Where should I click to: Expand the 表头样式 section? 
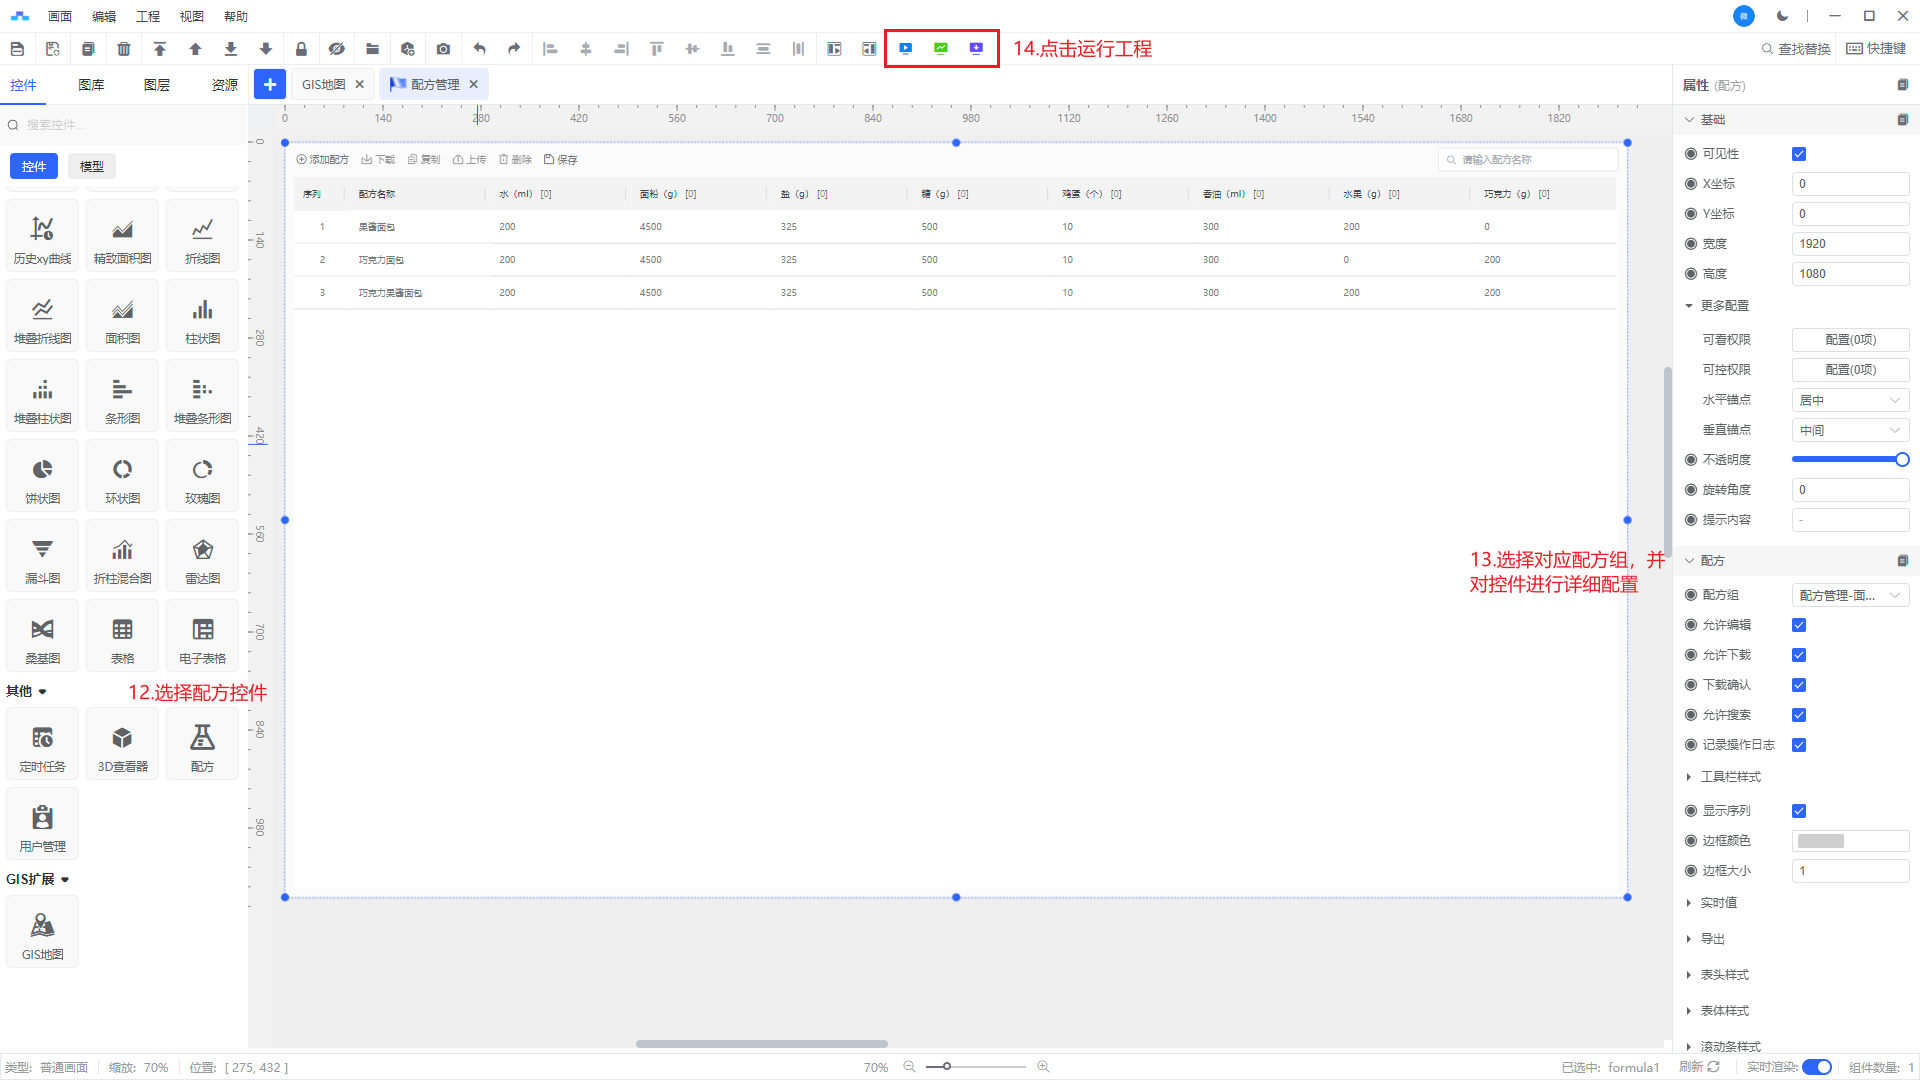click(1724, 975)
